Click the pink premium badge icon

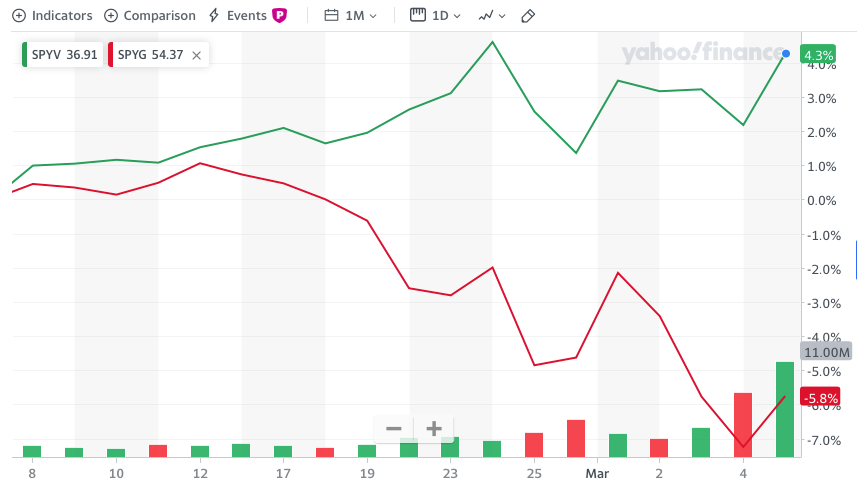point(280,16)
